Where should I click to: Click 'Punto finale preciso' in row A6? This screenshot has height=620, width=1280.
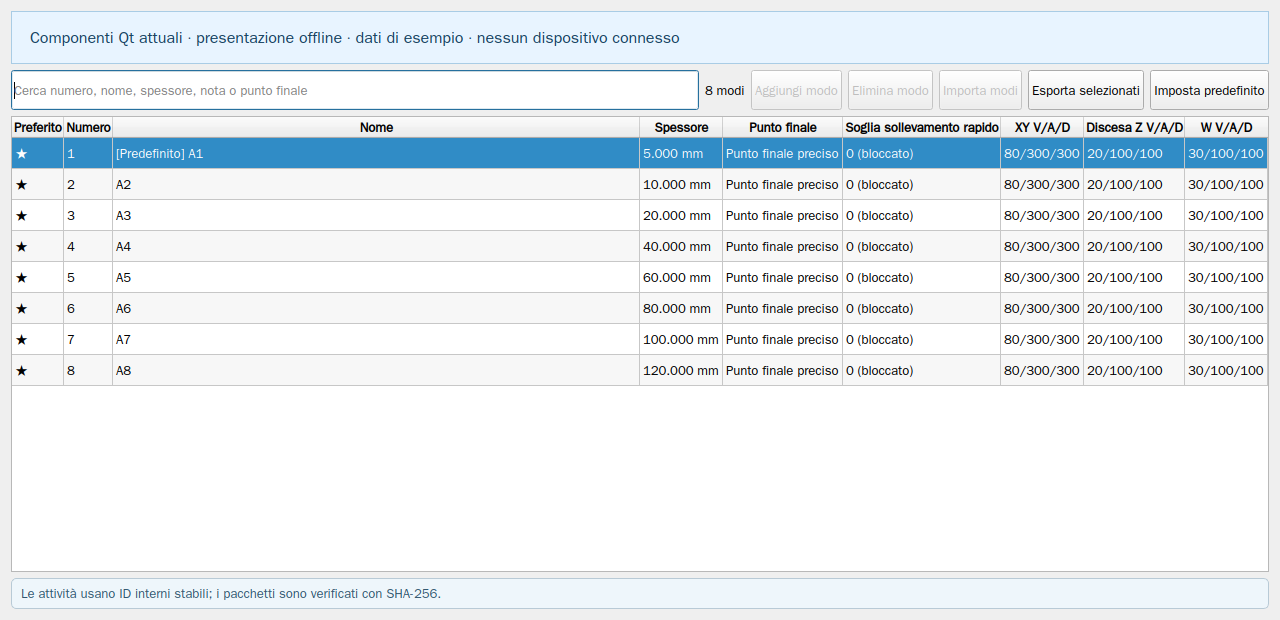pos(783,309)
